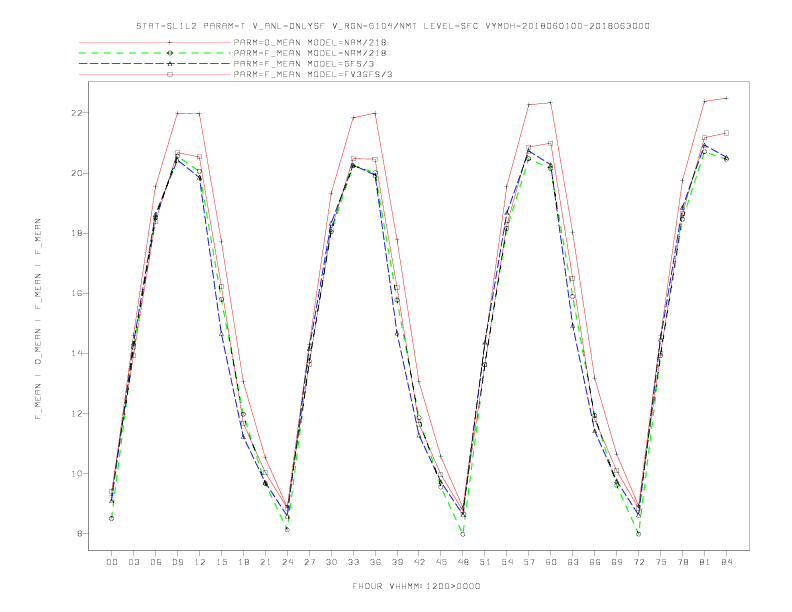Click y-axis tick label 22
The width and height of the screenshot is (792, 612).
77,113
